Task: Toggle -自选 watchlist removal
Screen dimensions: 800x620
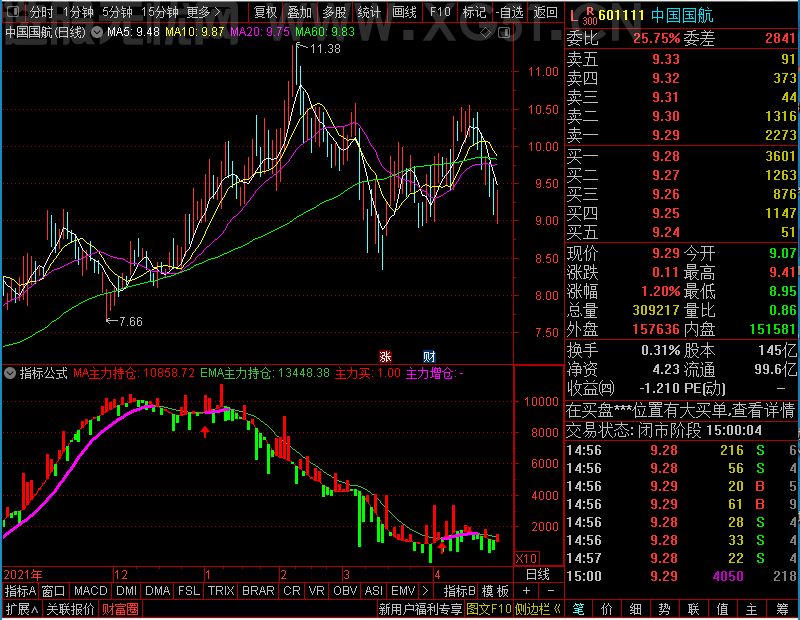Action: click(510, 12)
